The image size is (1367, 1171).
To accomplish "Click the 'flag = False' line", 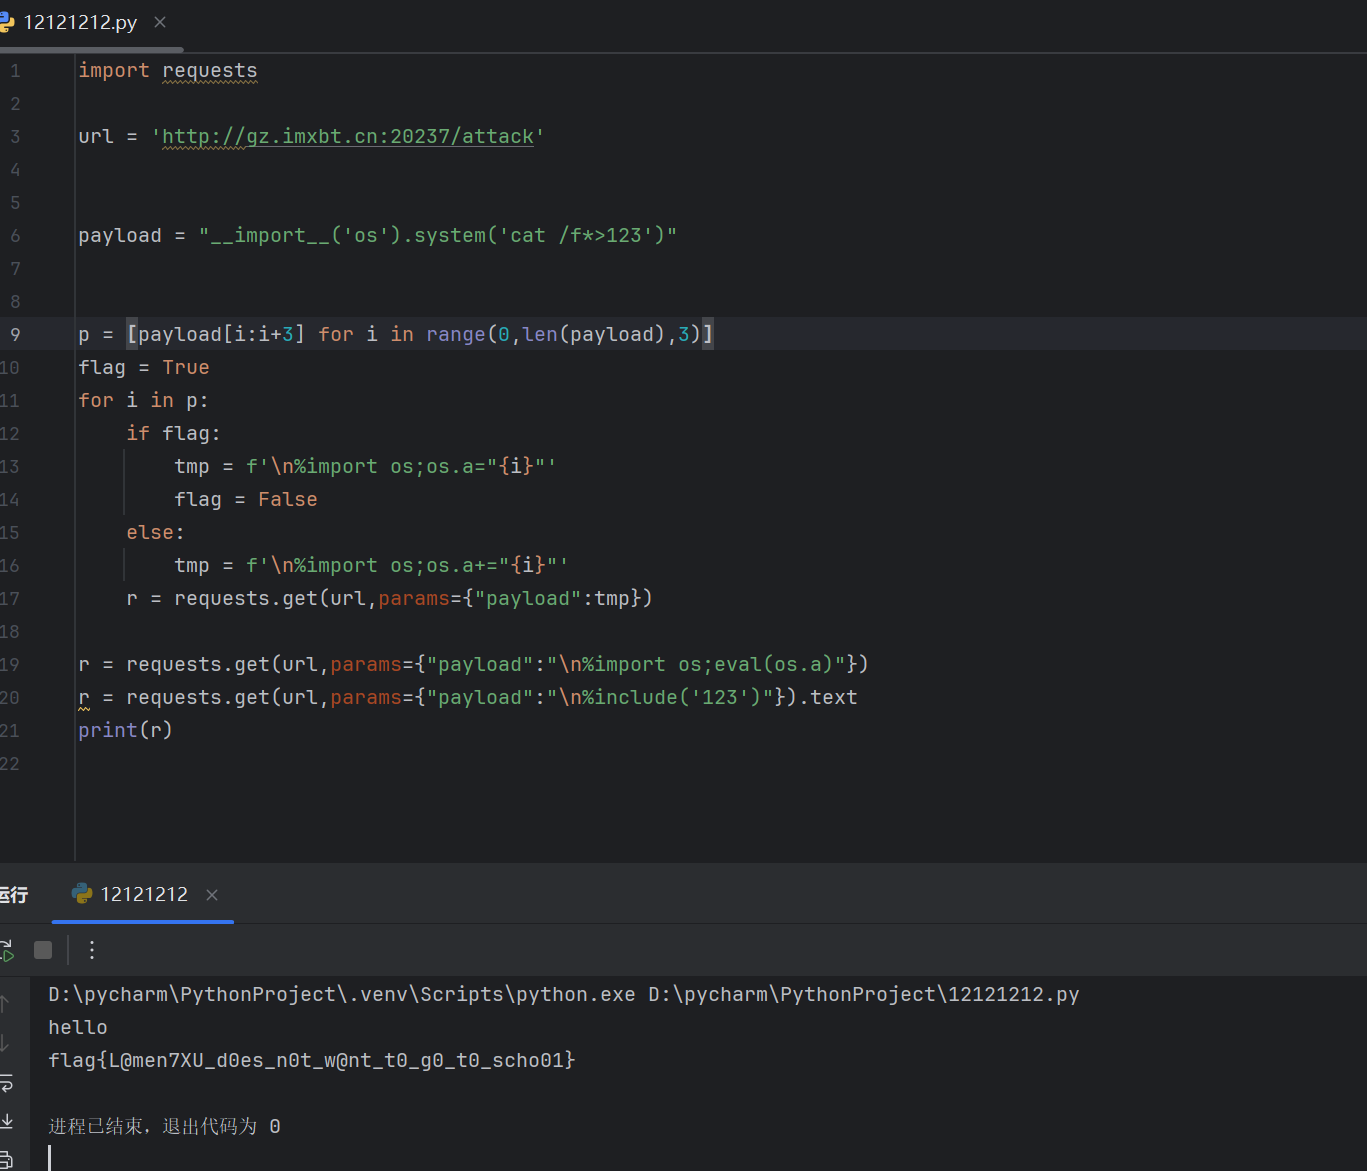I will click(x=246, y=499).
